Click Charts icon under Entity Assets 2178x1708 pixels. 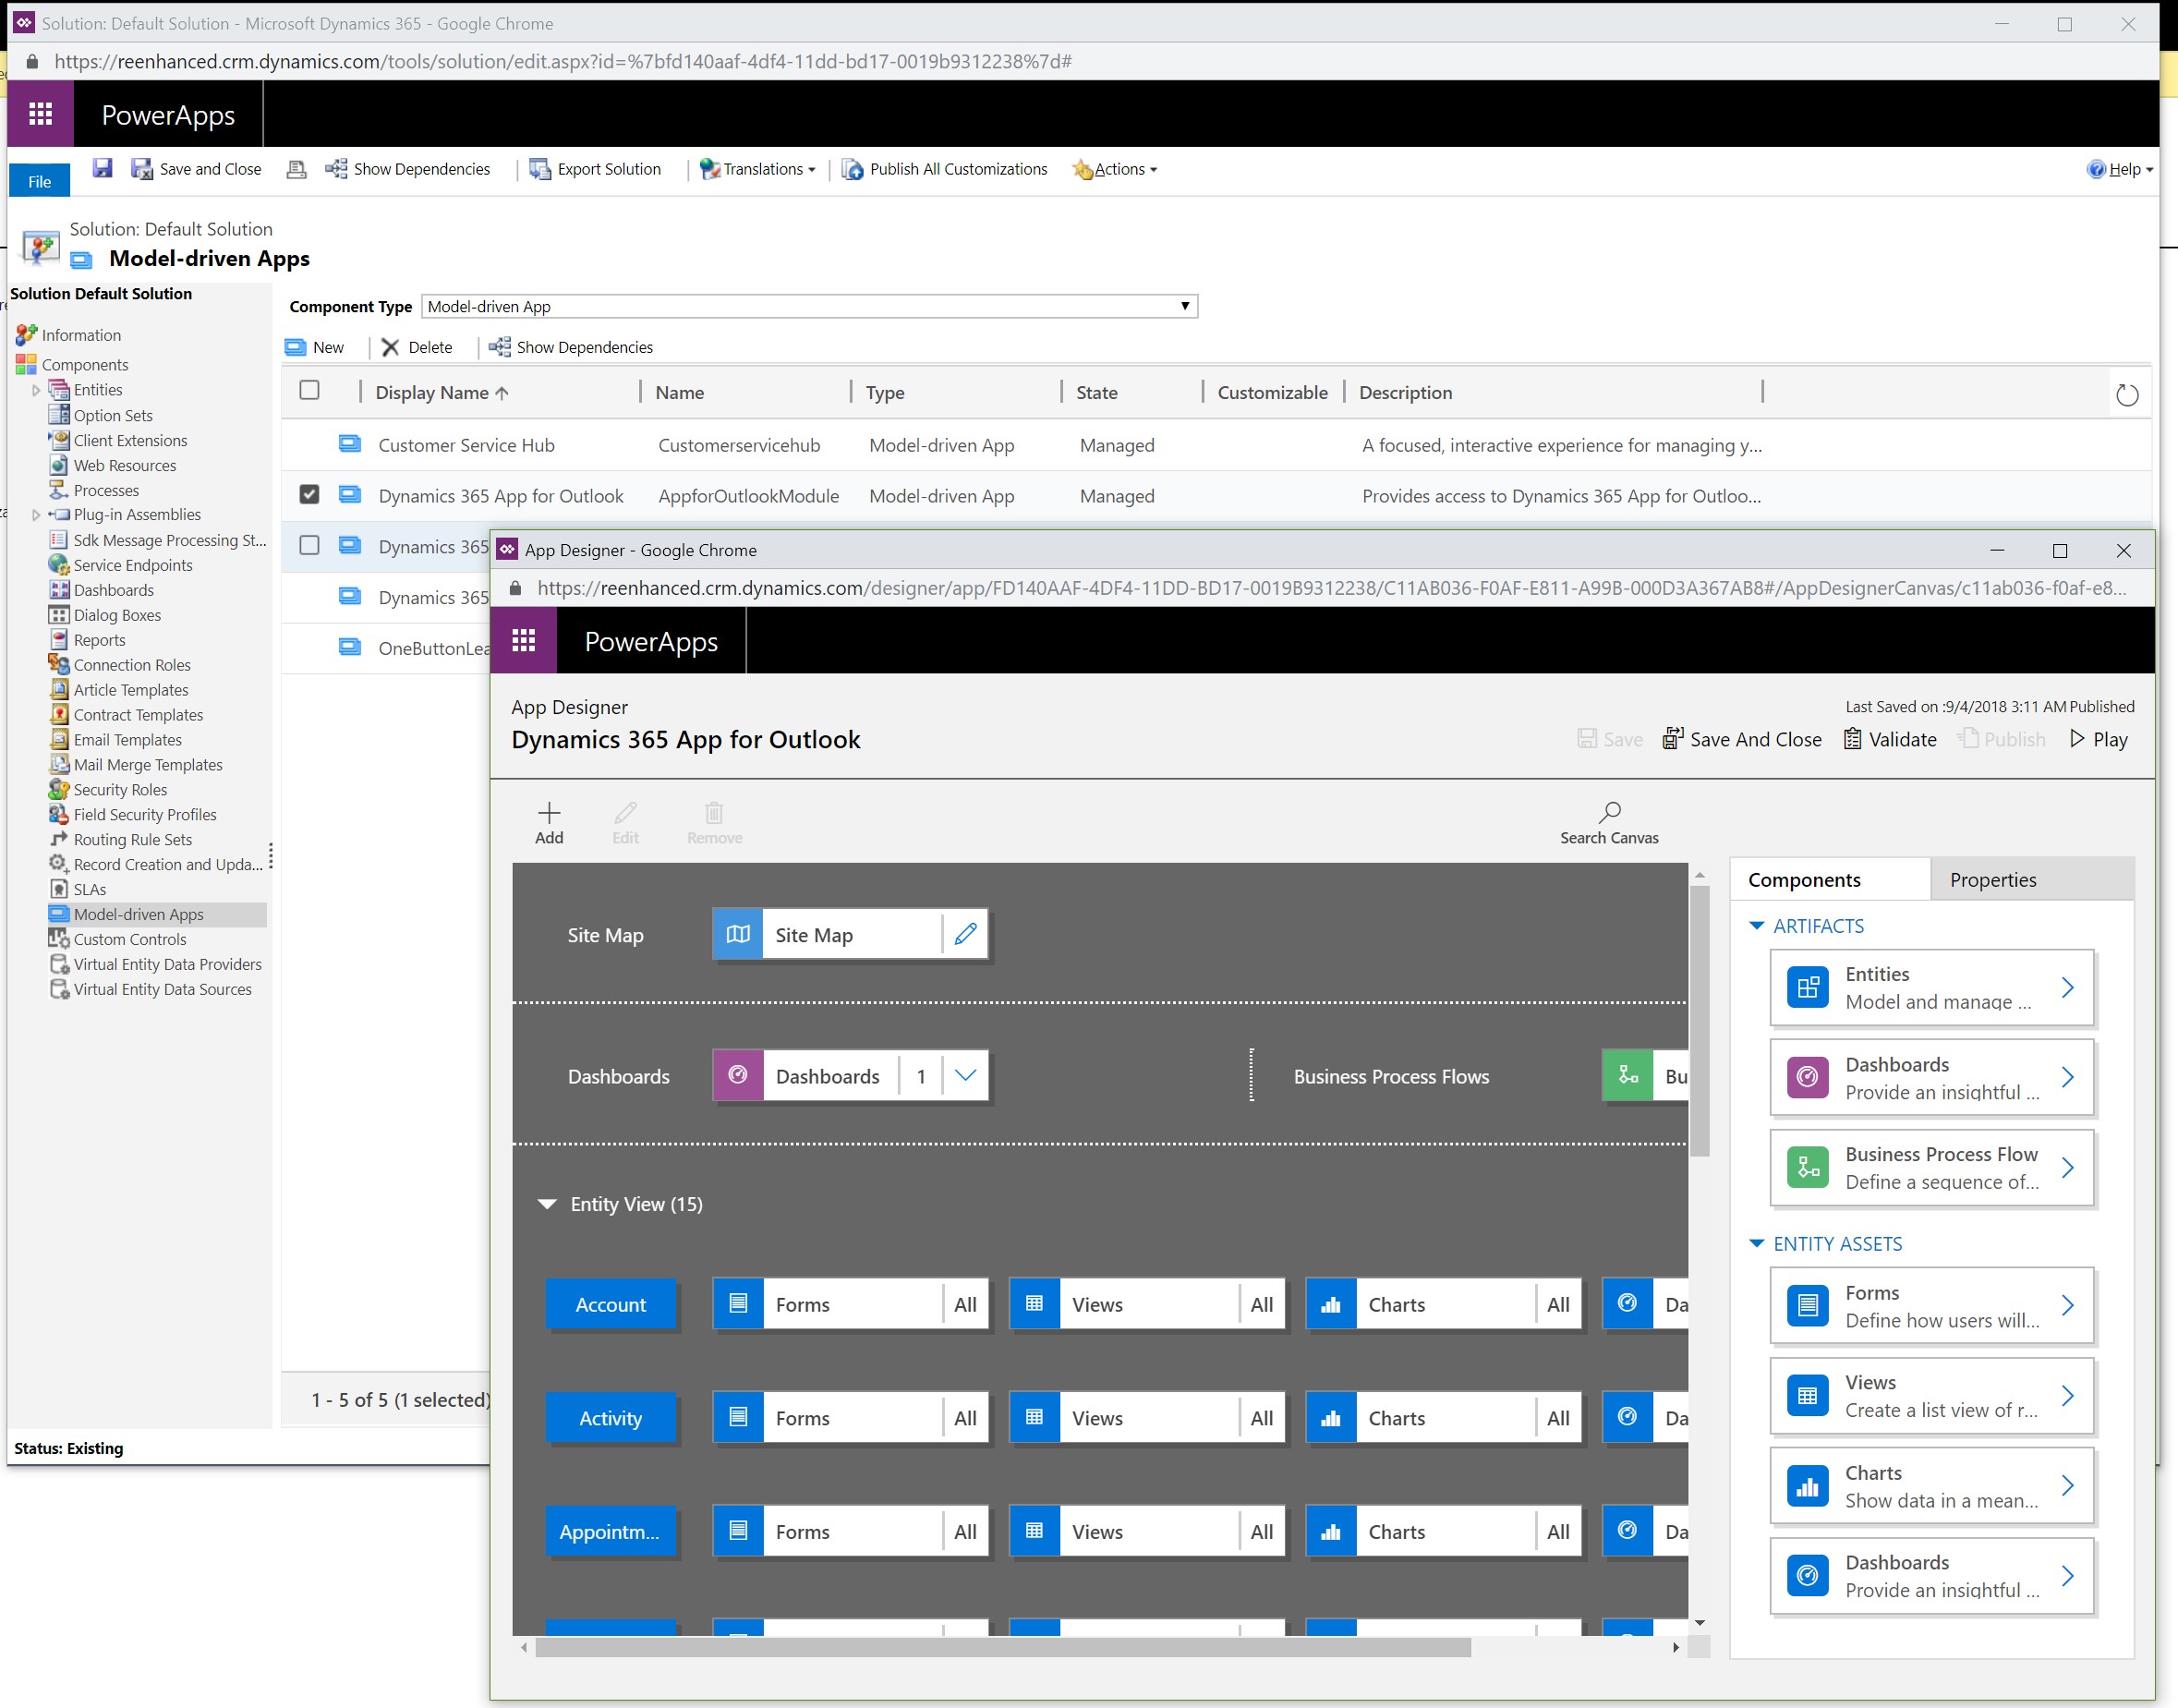click(x=1808, y=1486)
